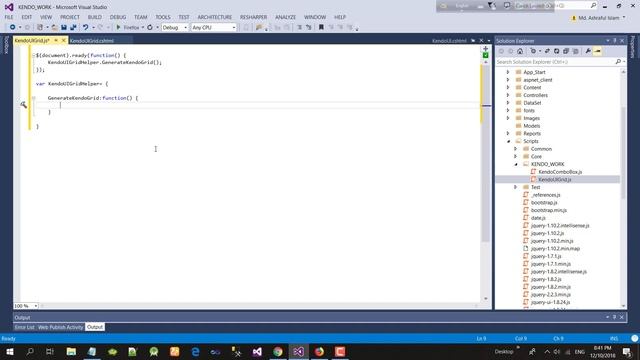Click the Navigate Backward toolbar icon
The height and width of the screenshot is (360, 640).
[12, 27]
